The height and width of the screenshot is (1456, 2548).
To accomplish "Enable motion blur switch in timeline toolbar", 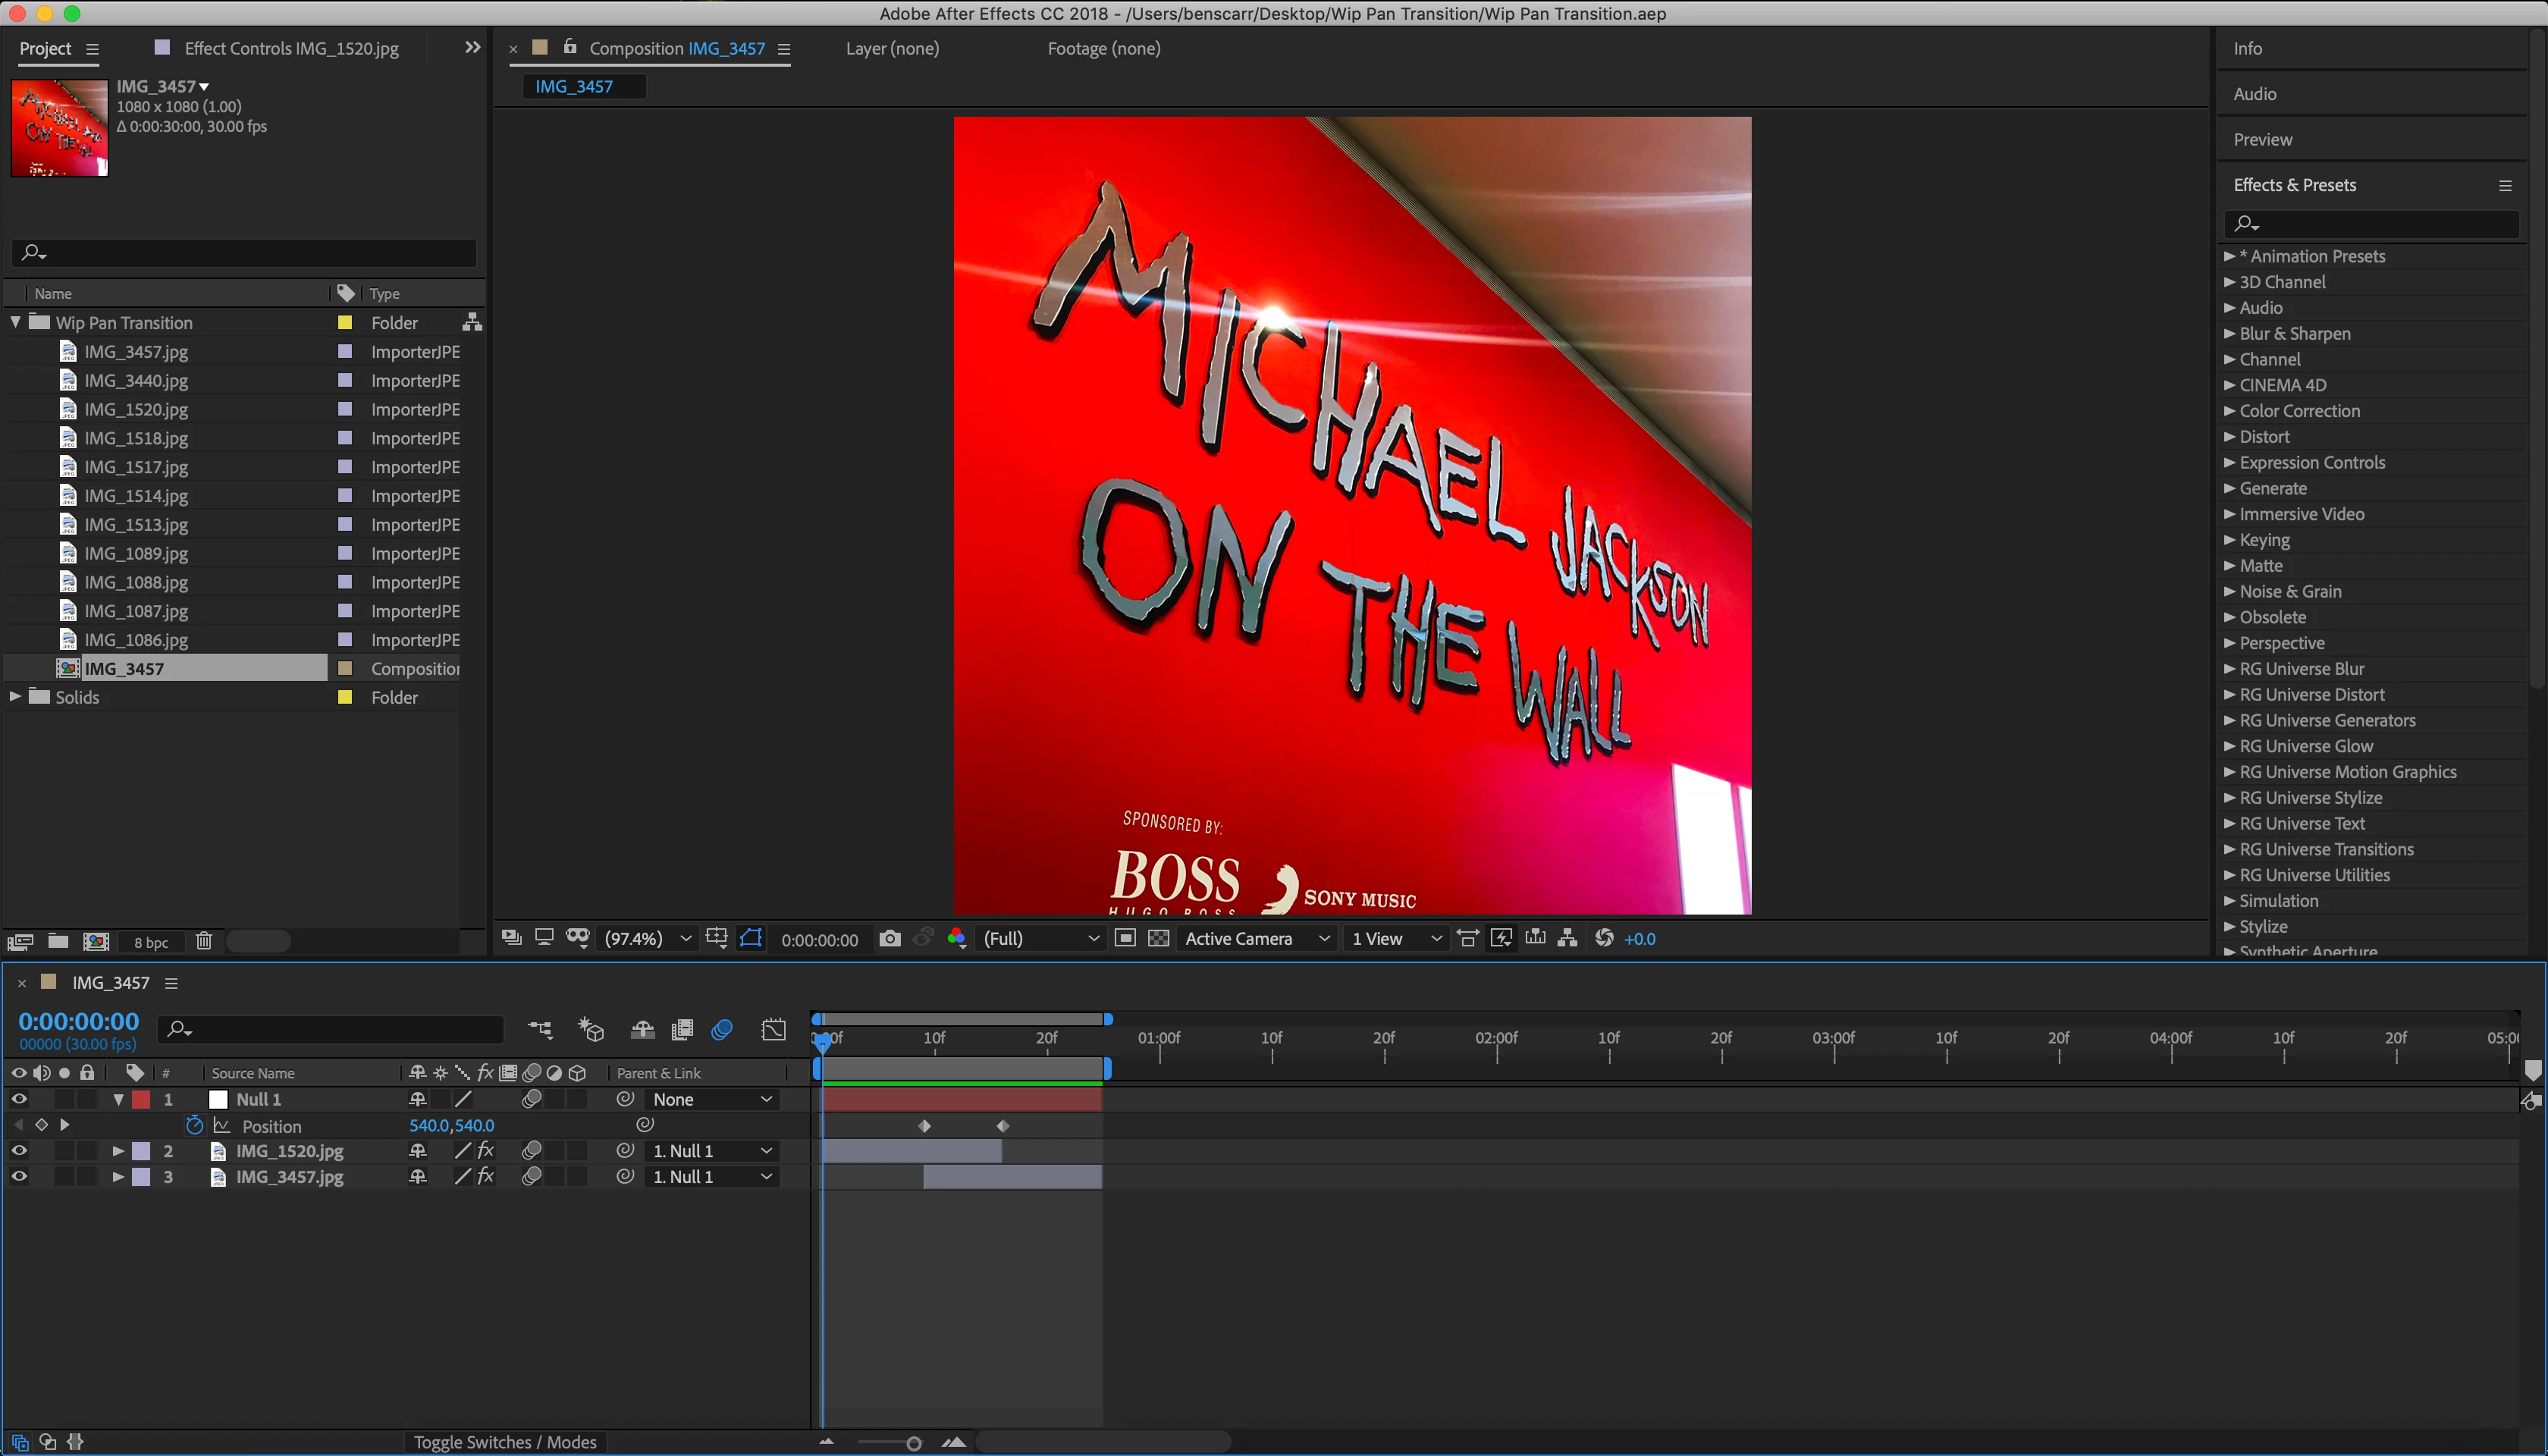I will (722, 1030).
